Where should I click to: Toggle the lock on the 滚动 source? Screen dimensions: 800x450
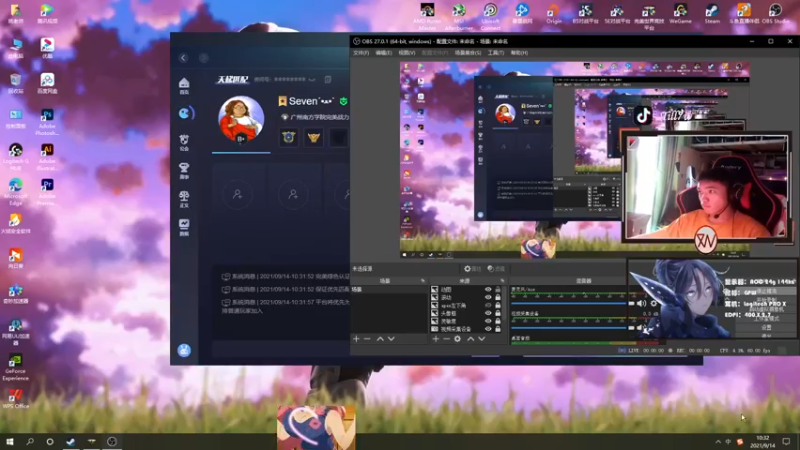tap(498, 297)
